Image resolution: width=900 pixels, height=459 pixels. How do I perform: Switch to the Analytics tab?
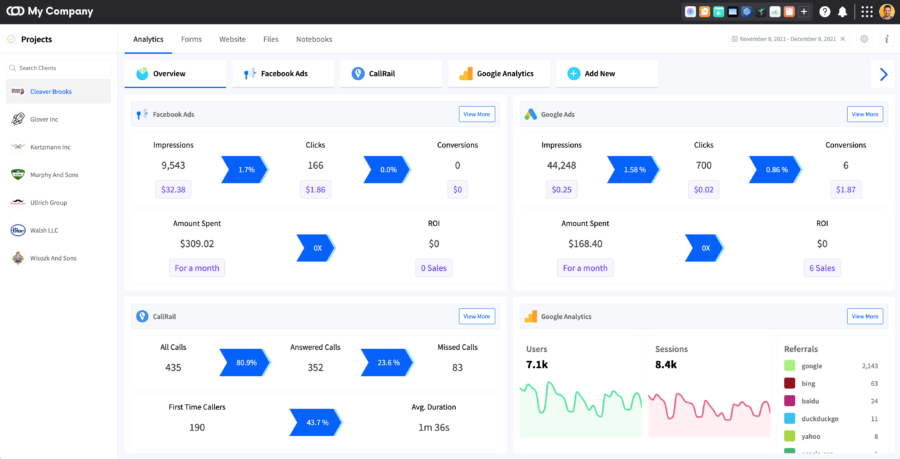pyautogui.click(x=148, y=40)
